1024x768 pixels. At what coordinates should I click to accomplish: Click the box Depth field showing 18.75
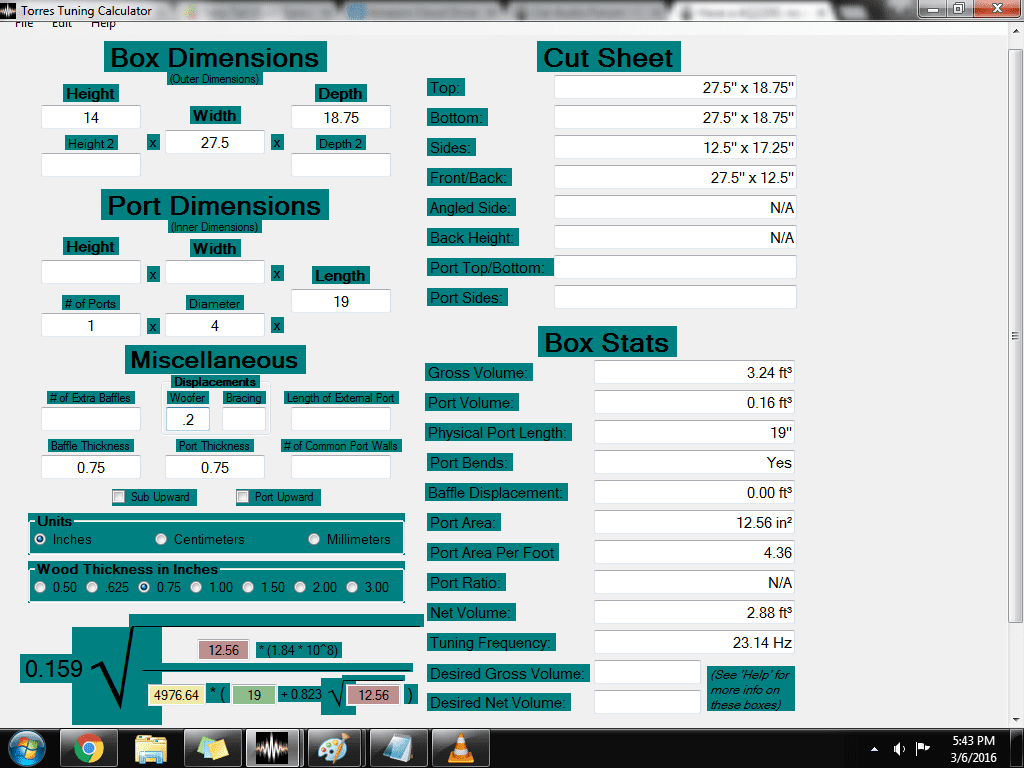tap(341, 118)
